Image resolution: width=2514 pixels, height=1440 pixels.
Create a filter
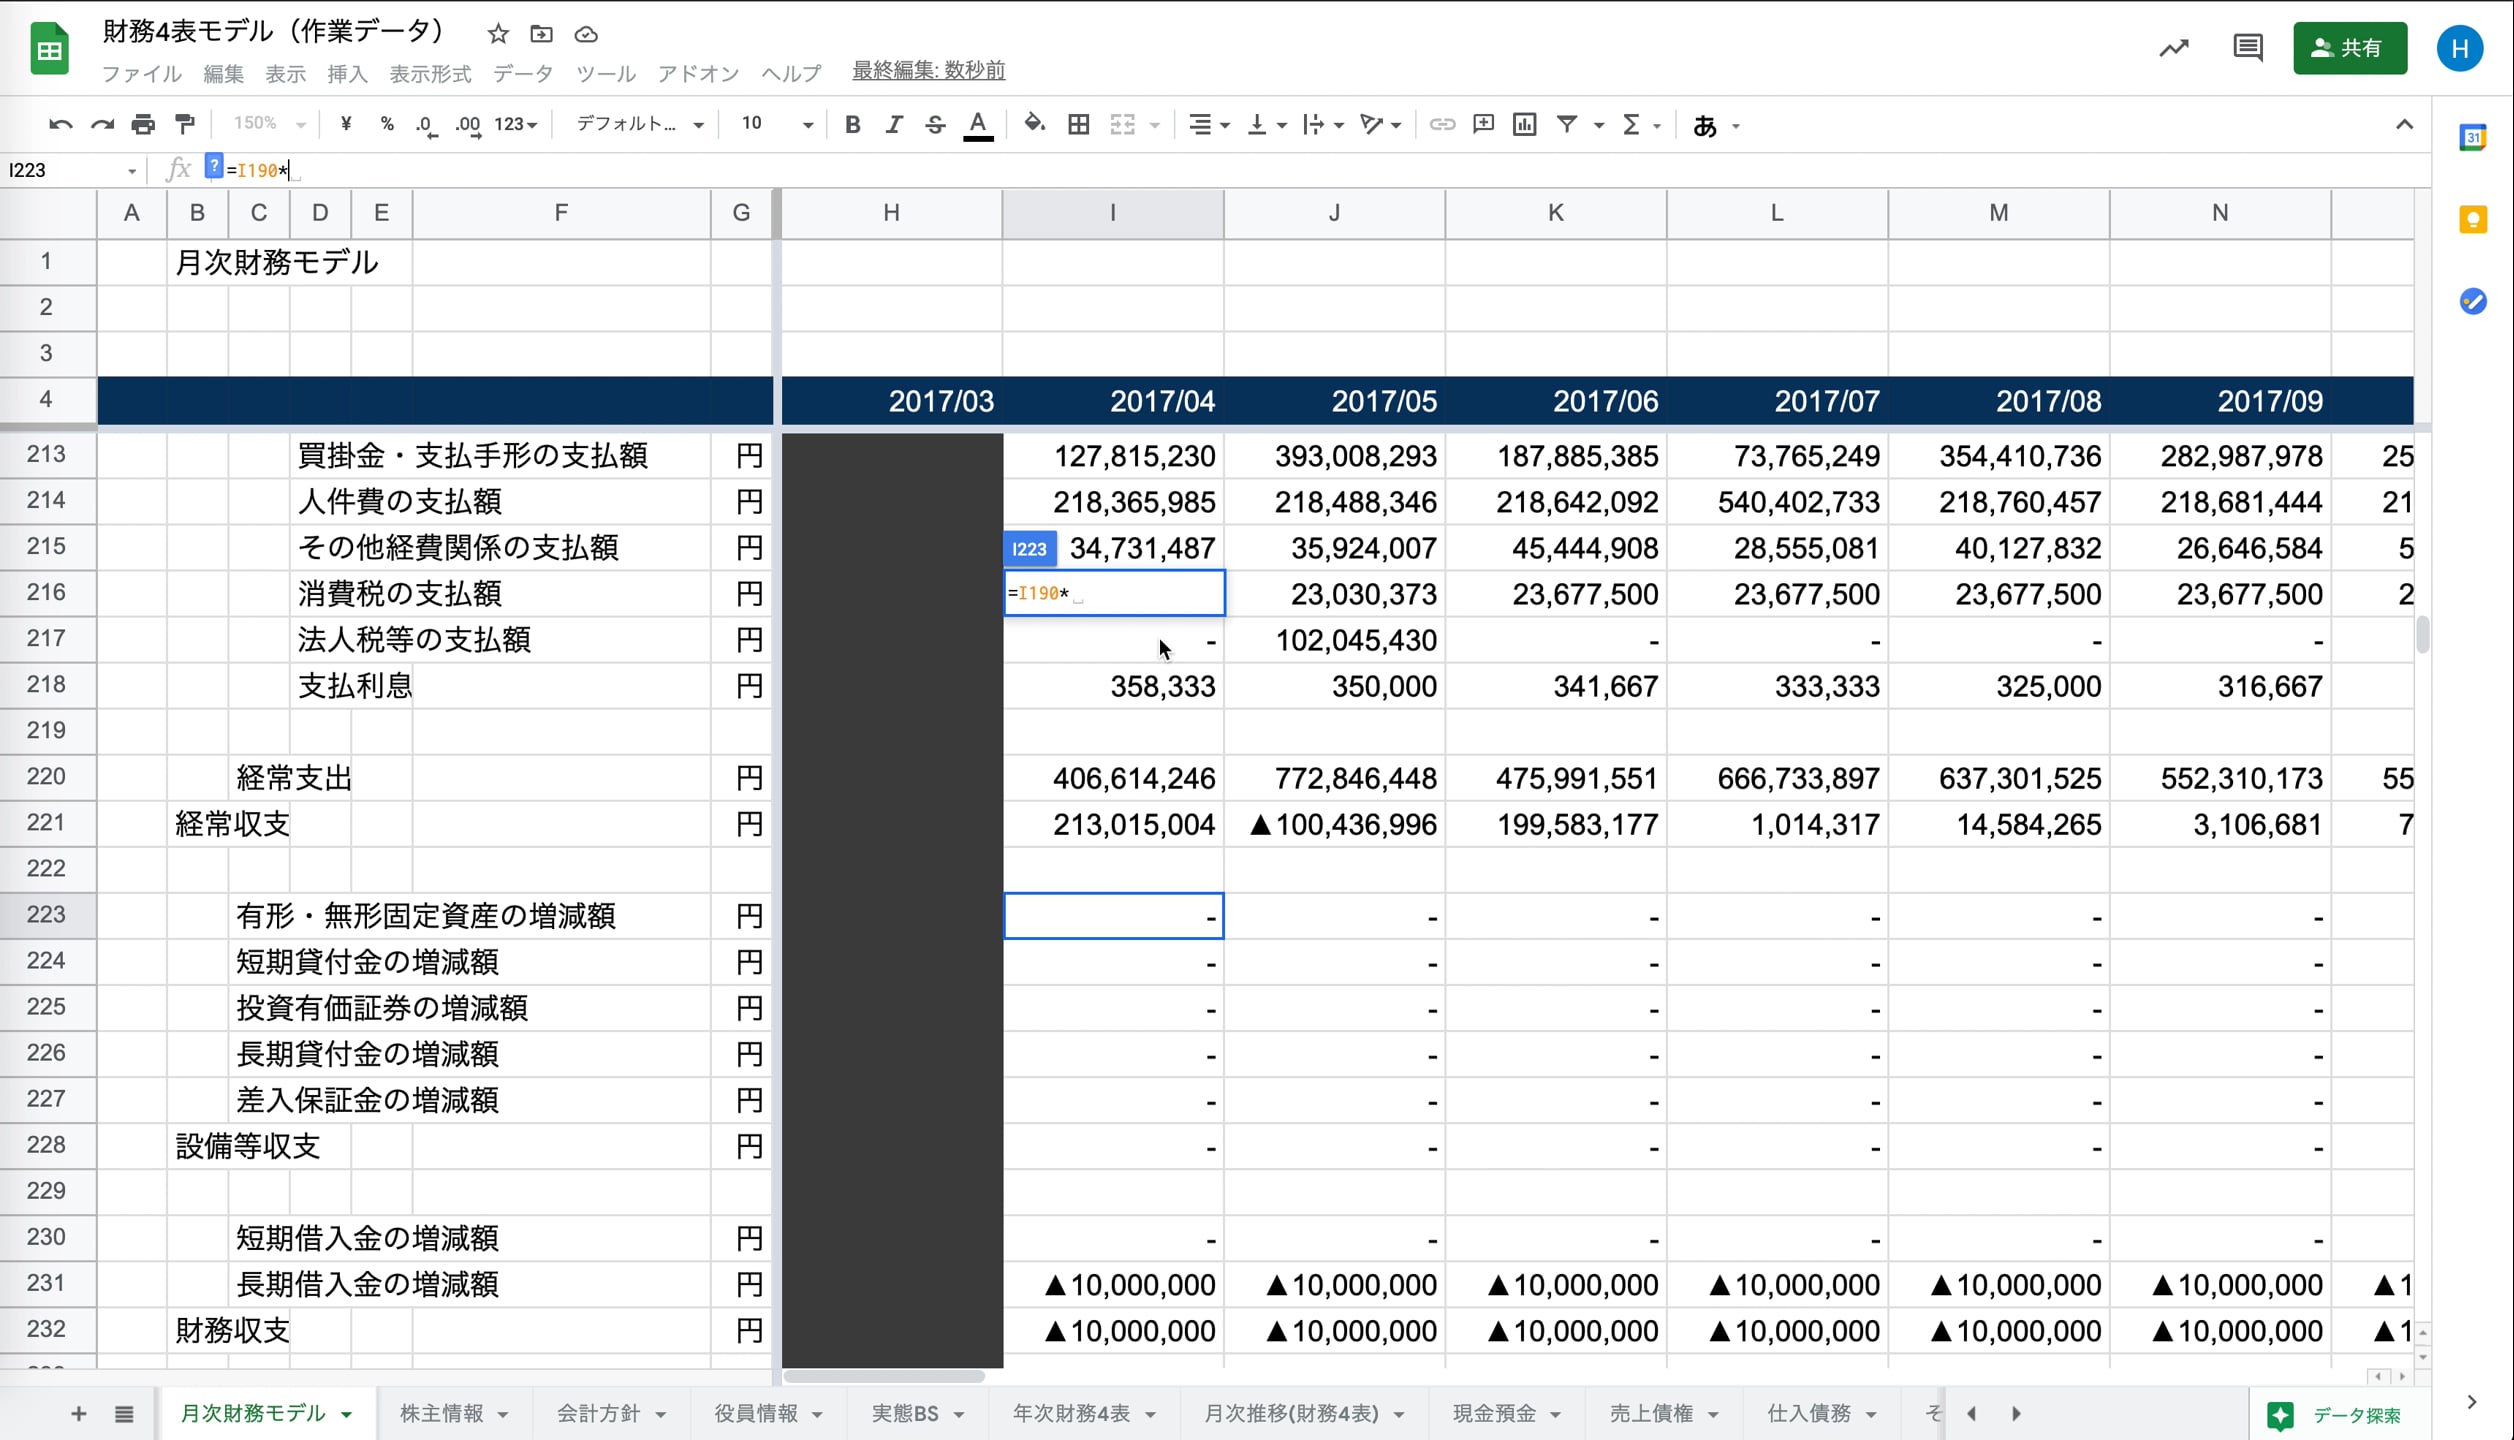click(x=1566, y=124)
